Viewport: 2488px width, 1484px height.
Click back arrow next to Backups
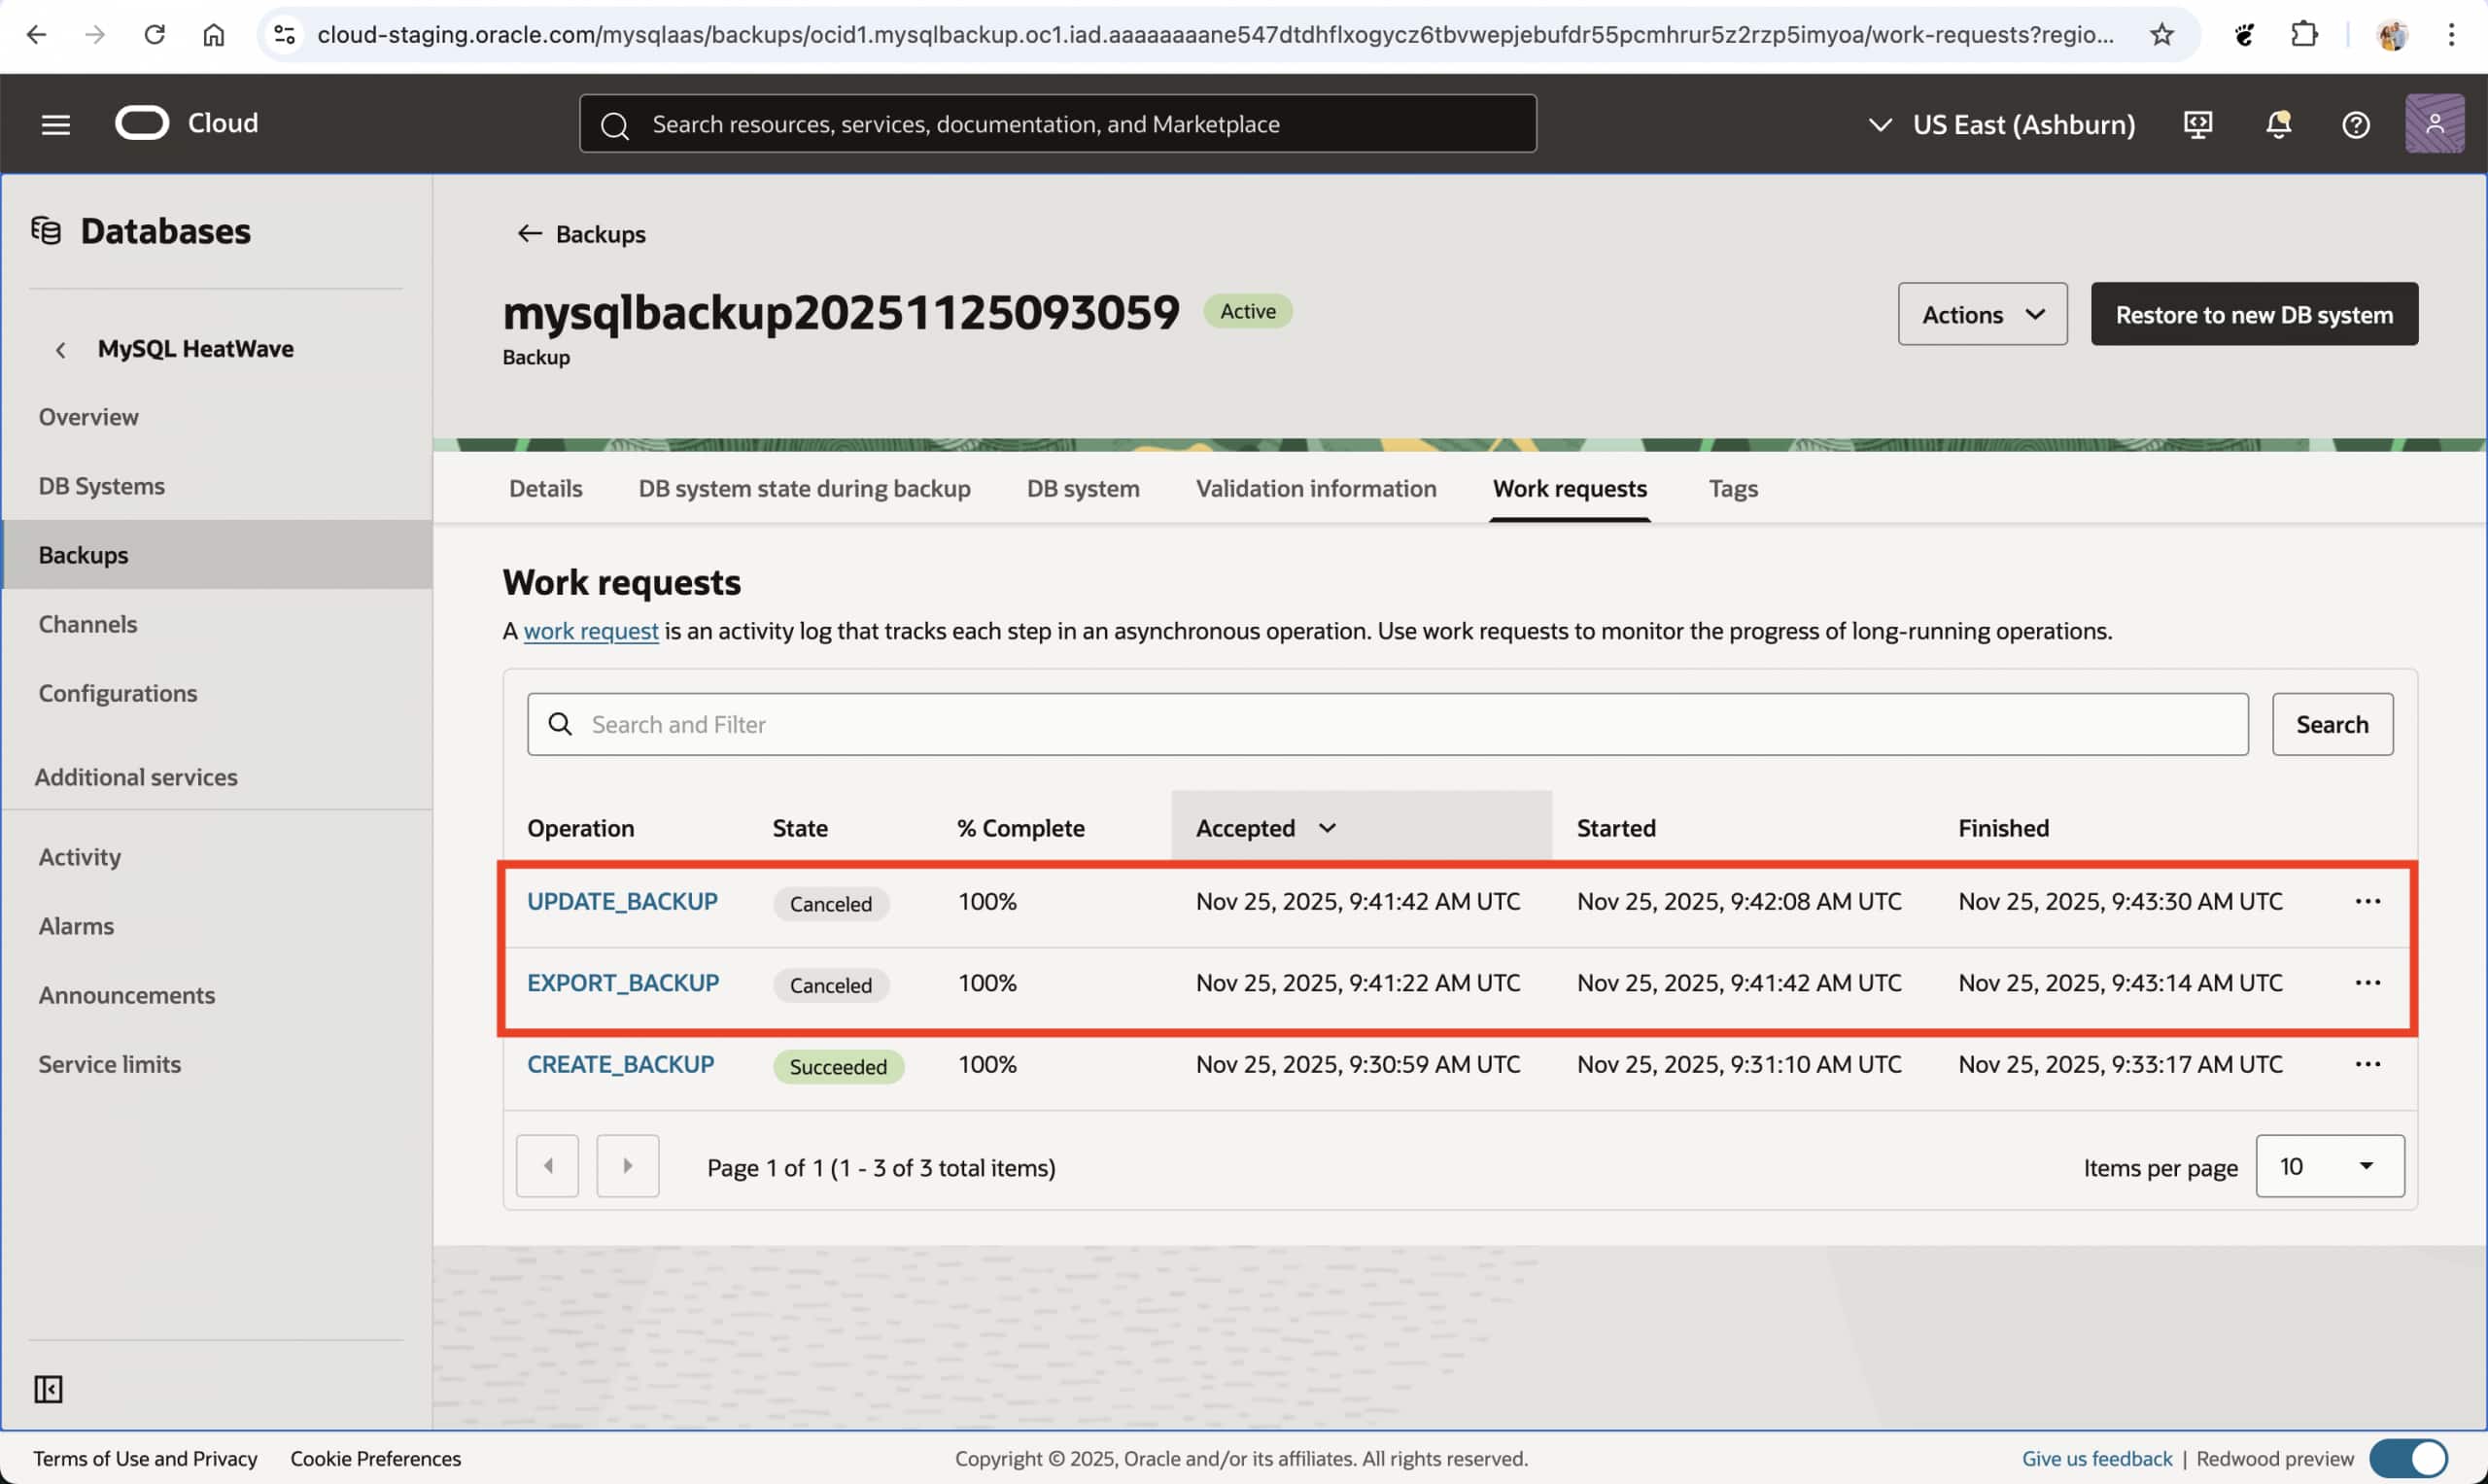coord(529,234)
